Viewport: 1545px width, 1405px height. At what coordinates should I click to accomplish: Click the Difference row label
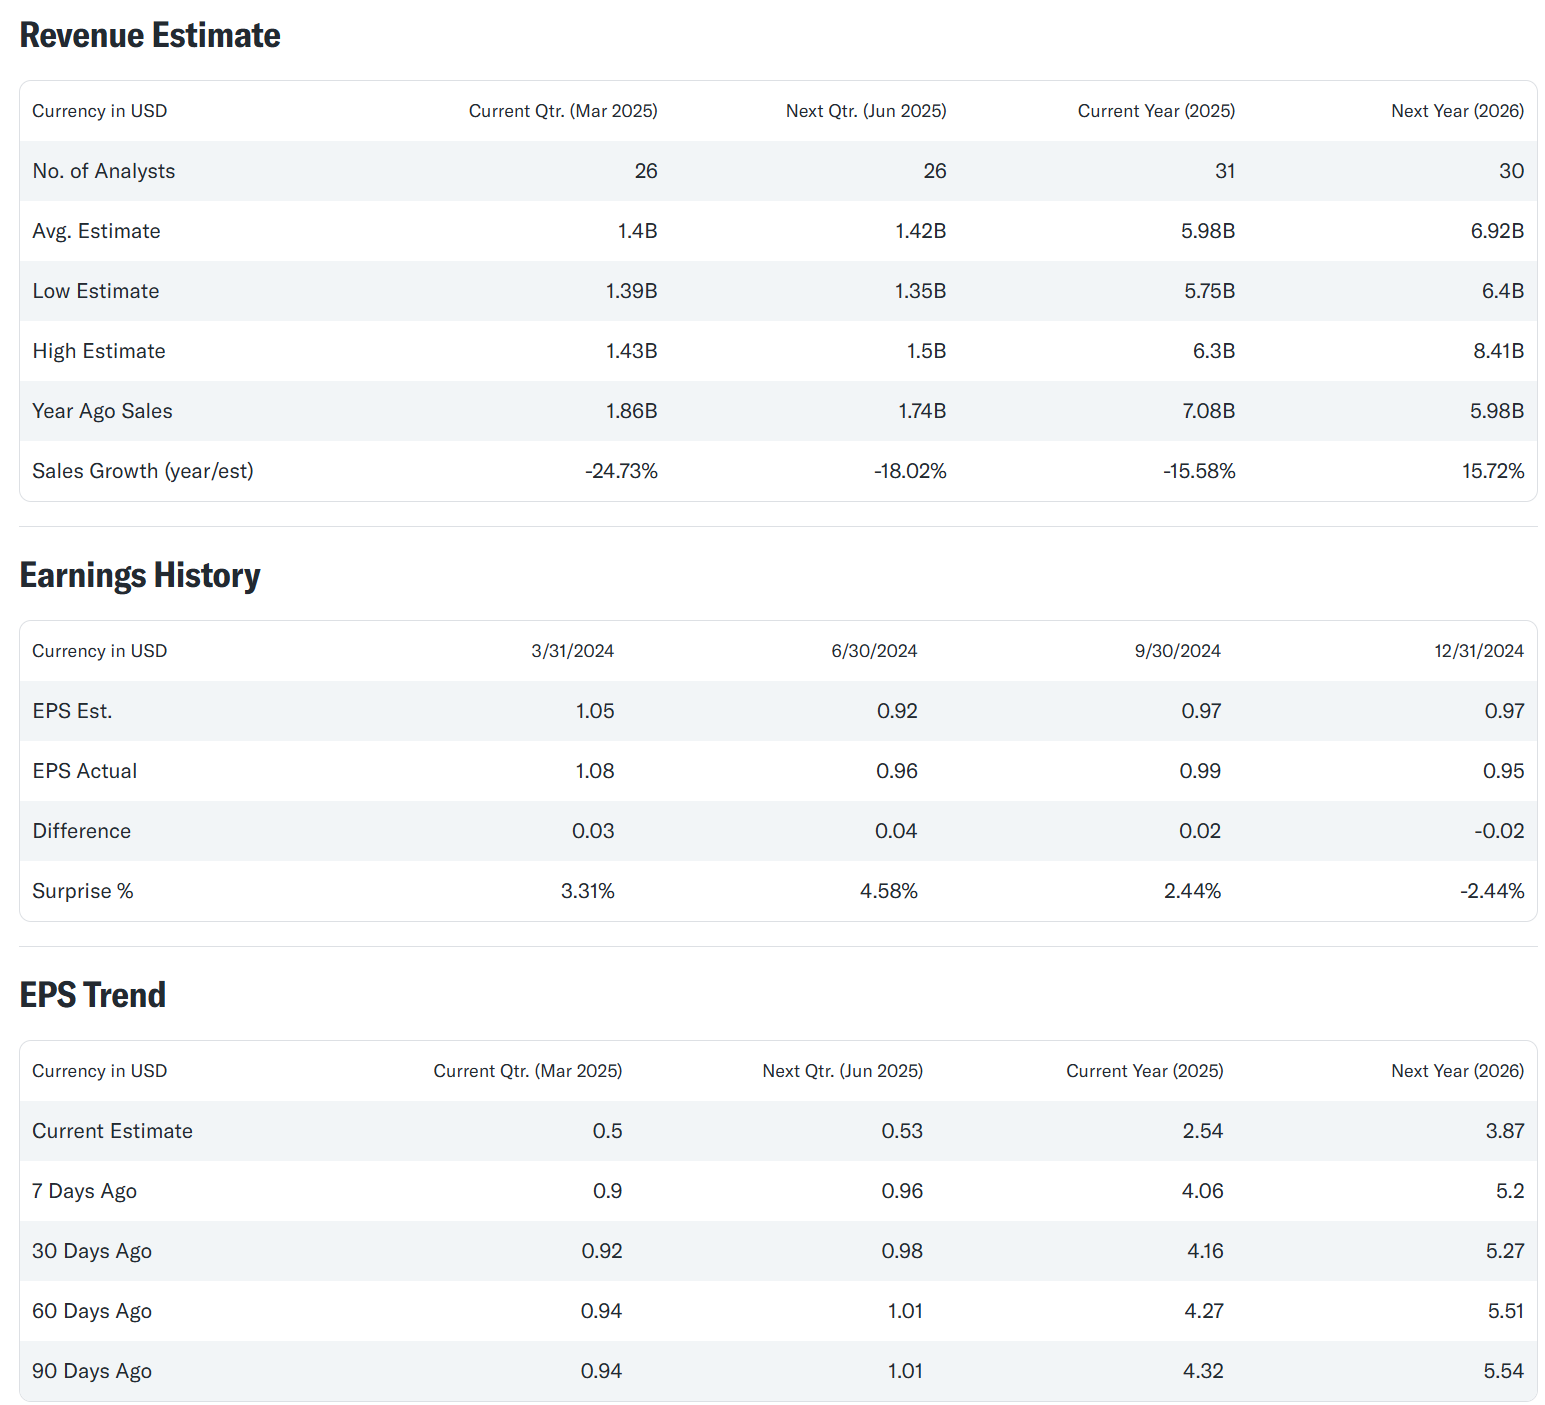[81, 831]
